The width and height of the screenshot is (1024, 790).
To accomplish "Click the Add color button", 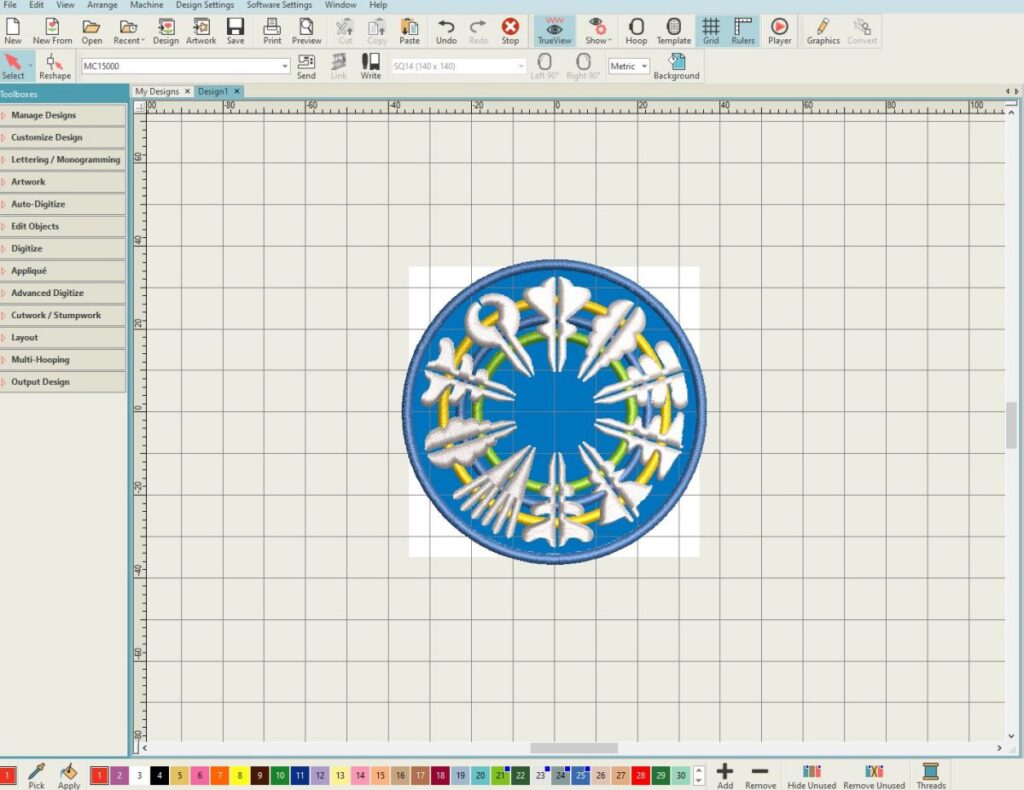I will pyautogui.click(x=725, y=776).
